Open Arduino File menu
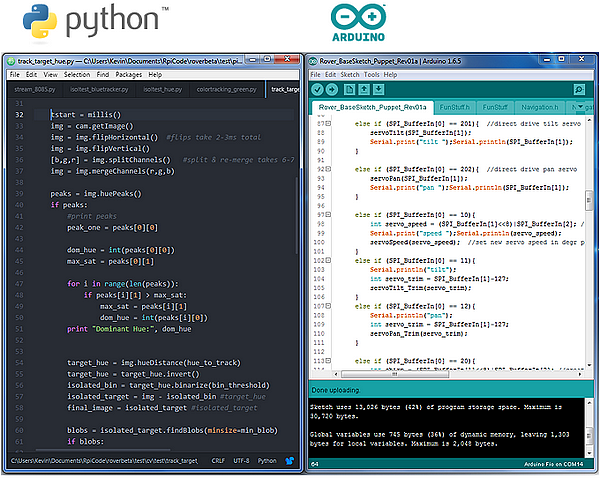Screen dimensions: 600x478 [315, 75]
